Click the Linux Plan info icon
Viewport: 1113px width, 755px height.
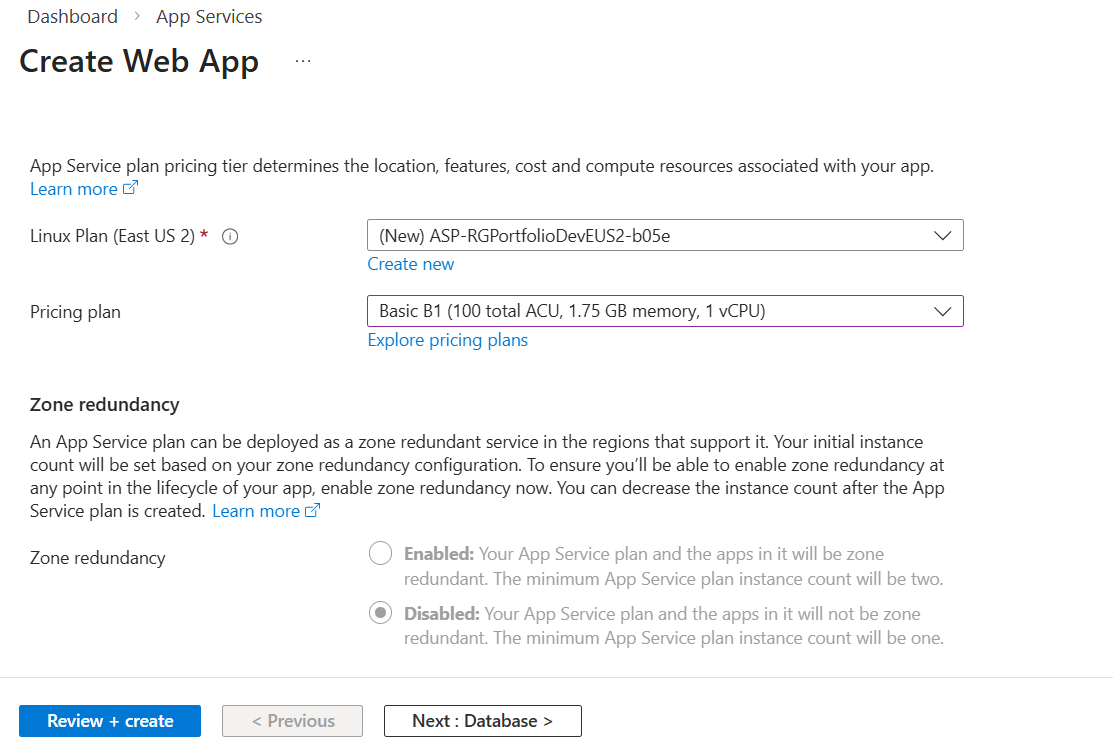pyautogui.click(x=229, y=237)
